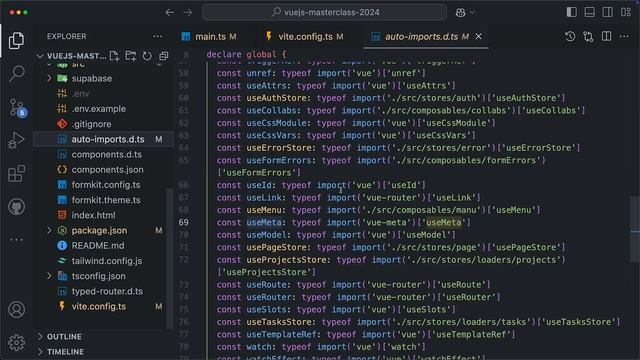Screen dimensions: 640x360
Task: Click the explorer panel scrollbar
Action: point(170,258)
